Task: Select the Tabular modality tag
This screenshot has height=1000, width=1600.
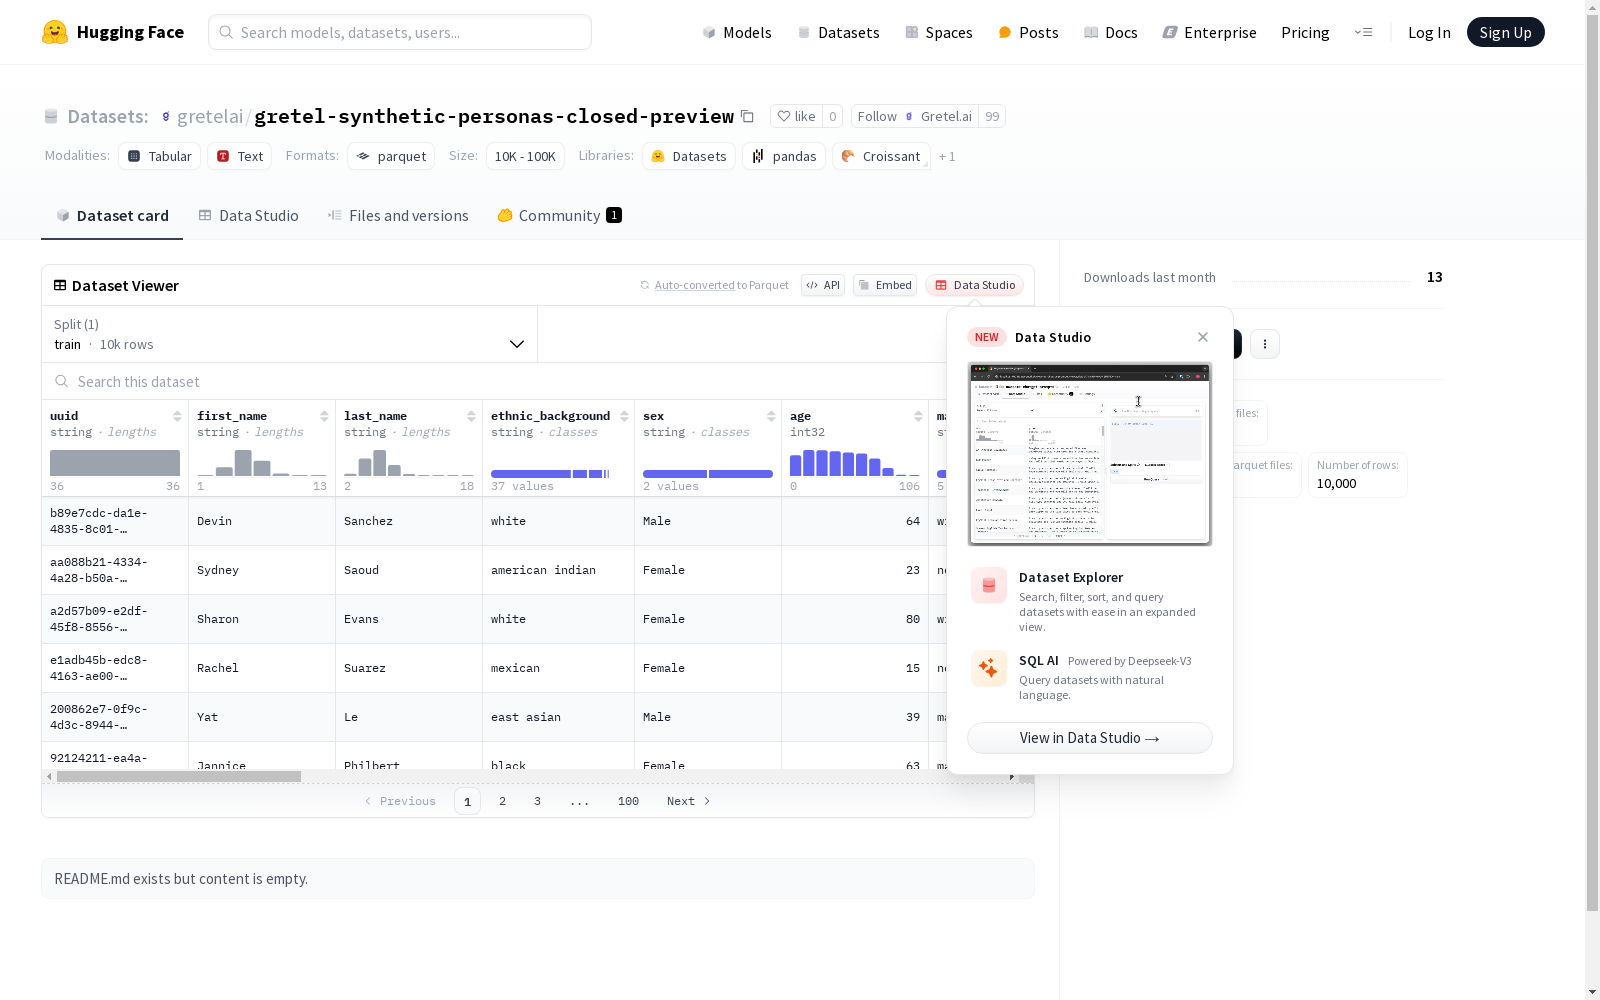Action: click(x=160, y=156)
